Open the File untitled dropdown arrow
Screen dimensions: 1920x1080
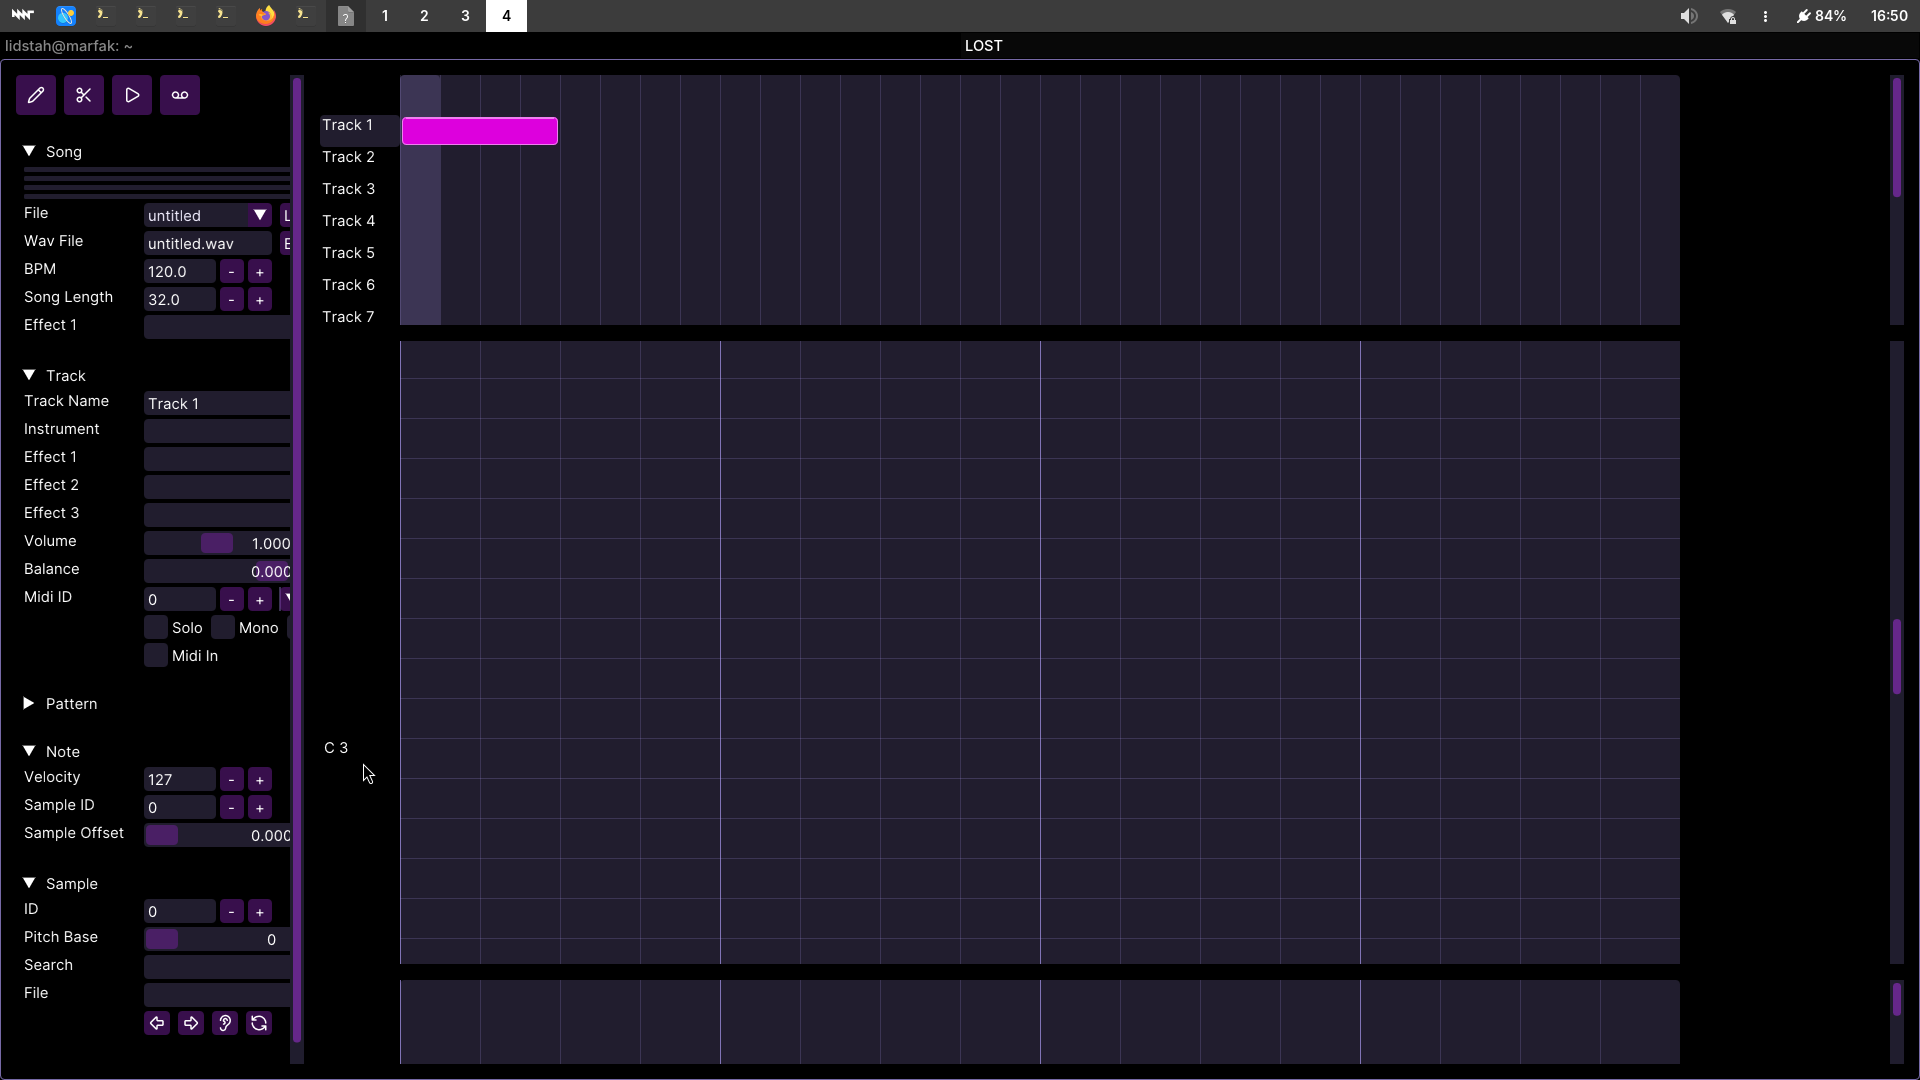(x=260, y=215)
